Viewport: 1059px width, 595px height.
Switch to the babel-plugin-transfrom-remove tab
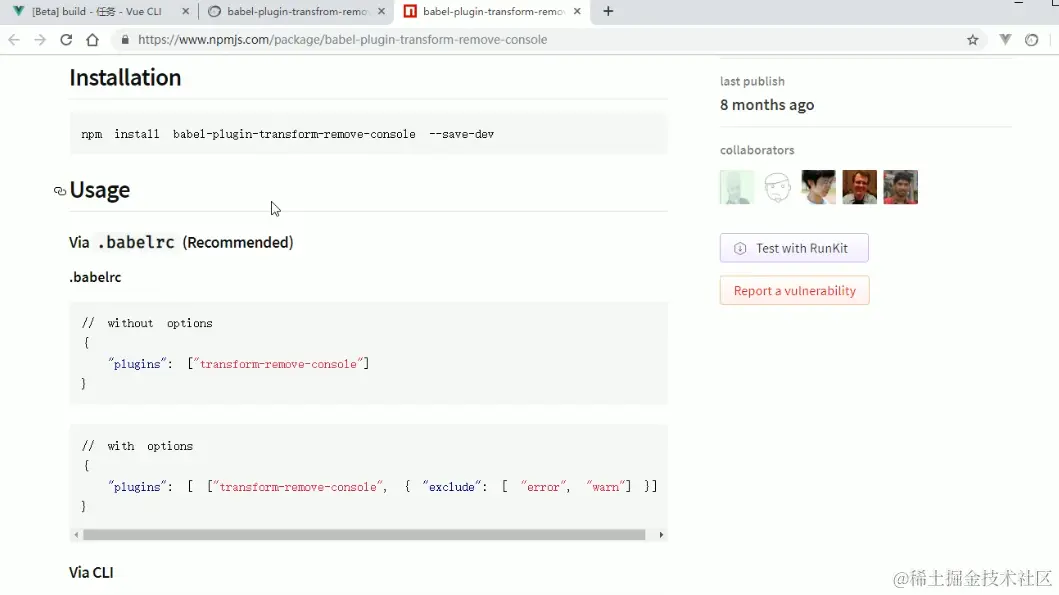tap(296, 11)
